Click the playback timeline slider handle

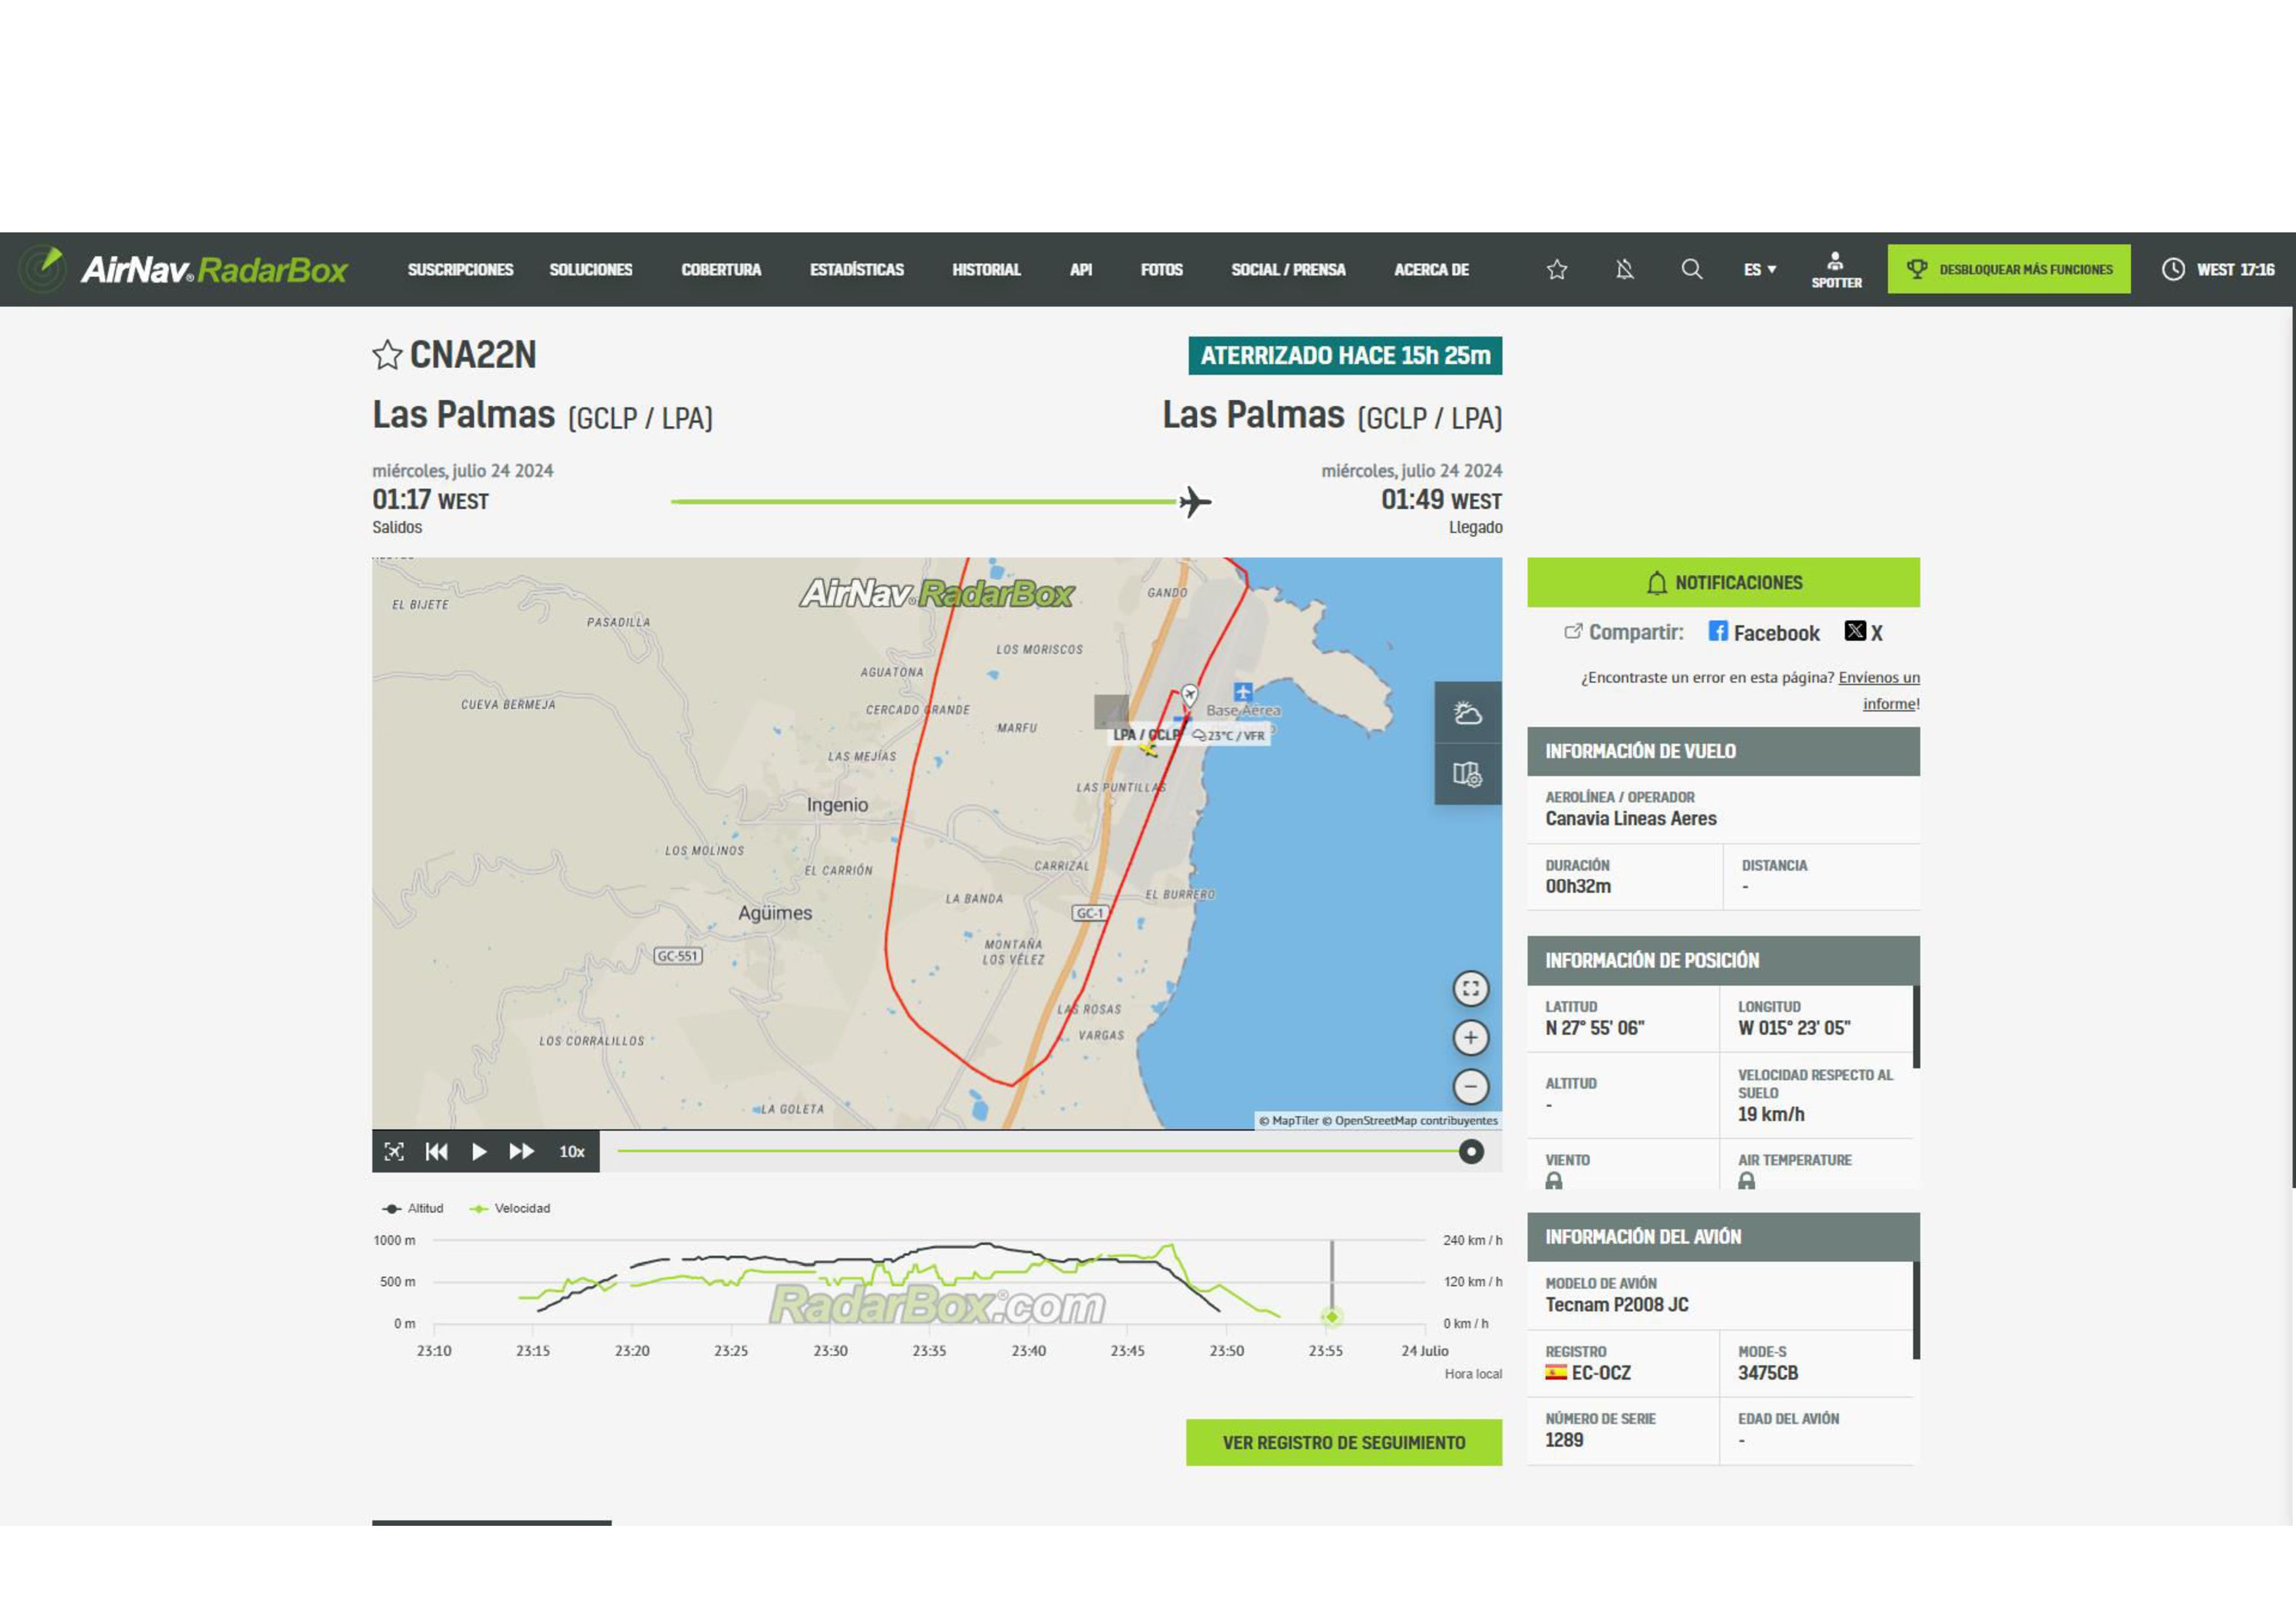click(x=1470, y=1152)
